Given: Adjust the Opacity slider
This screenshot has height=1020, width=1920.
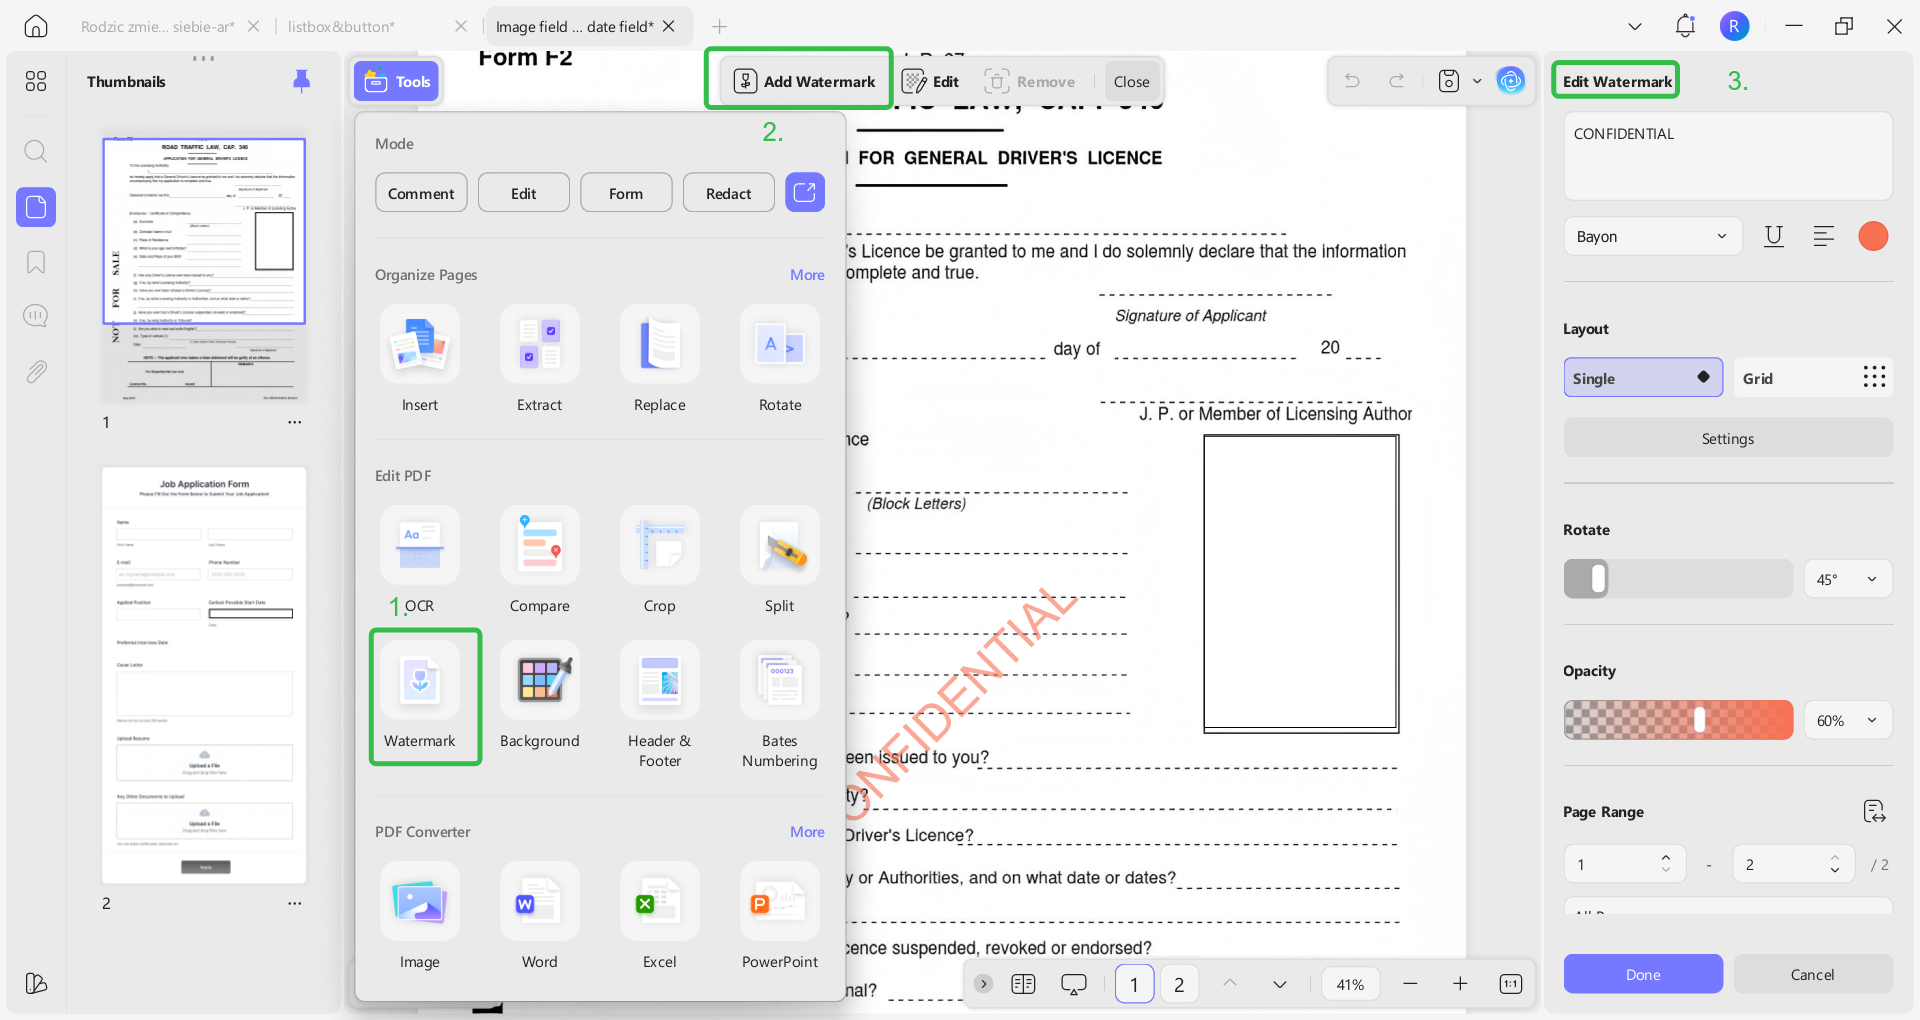Looking at the screenshot, I should [1678, 720].
